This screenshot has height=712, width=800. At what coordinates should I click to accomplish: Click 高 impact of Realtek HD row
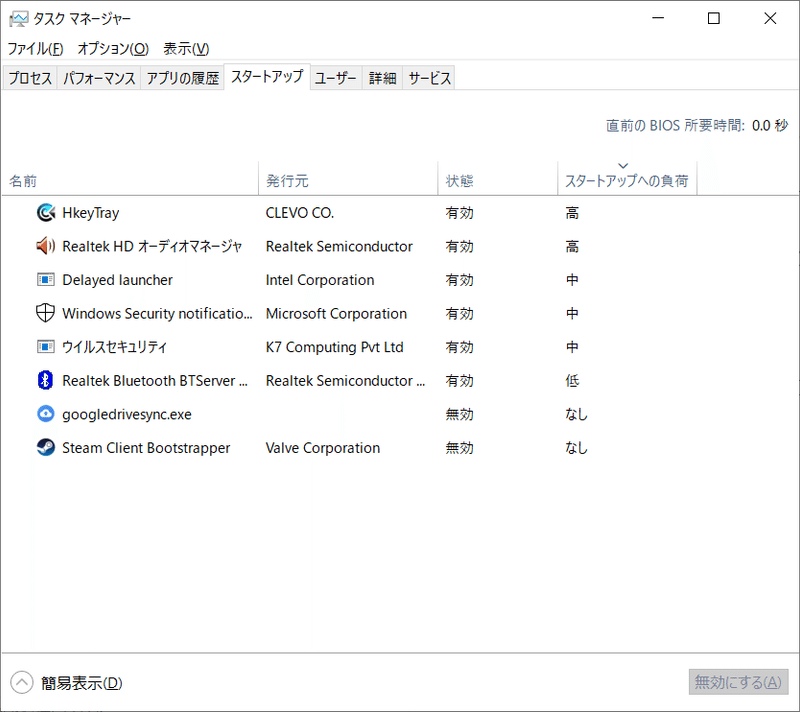pos(572,246)
